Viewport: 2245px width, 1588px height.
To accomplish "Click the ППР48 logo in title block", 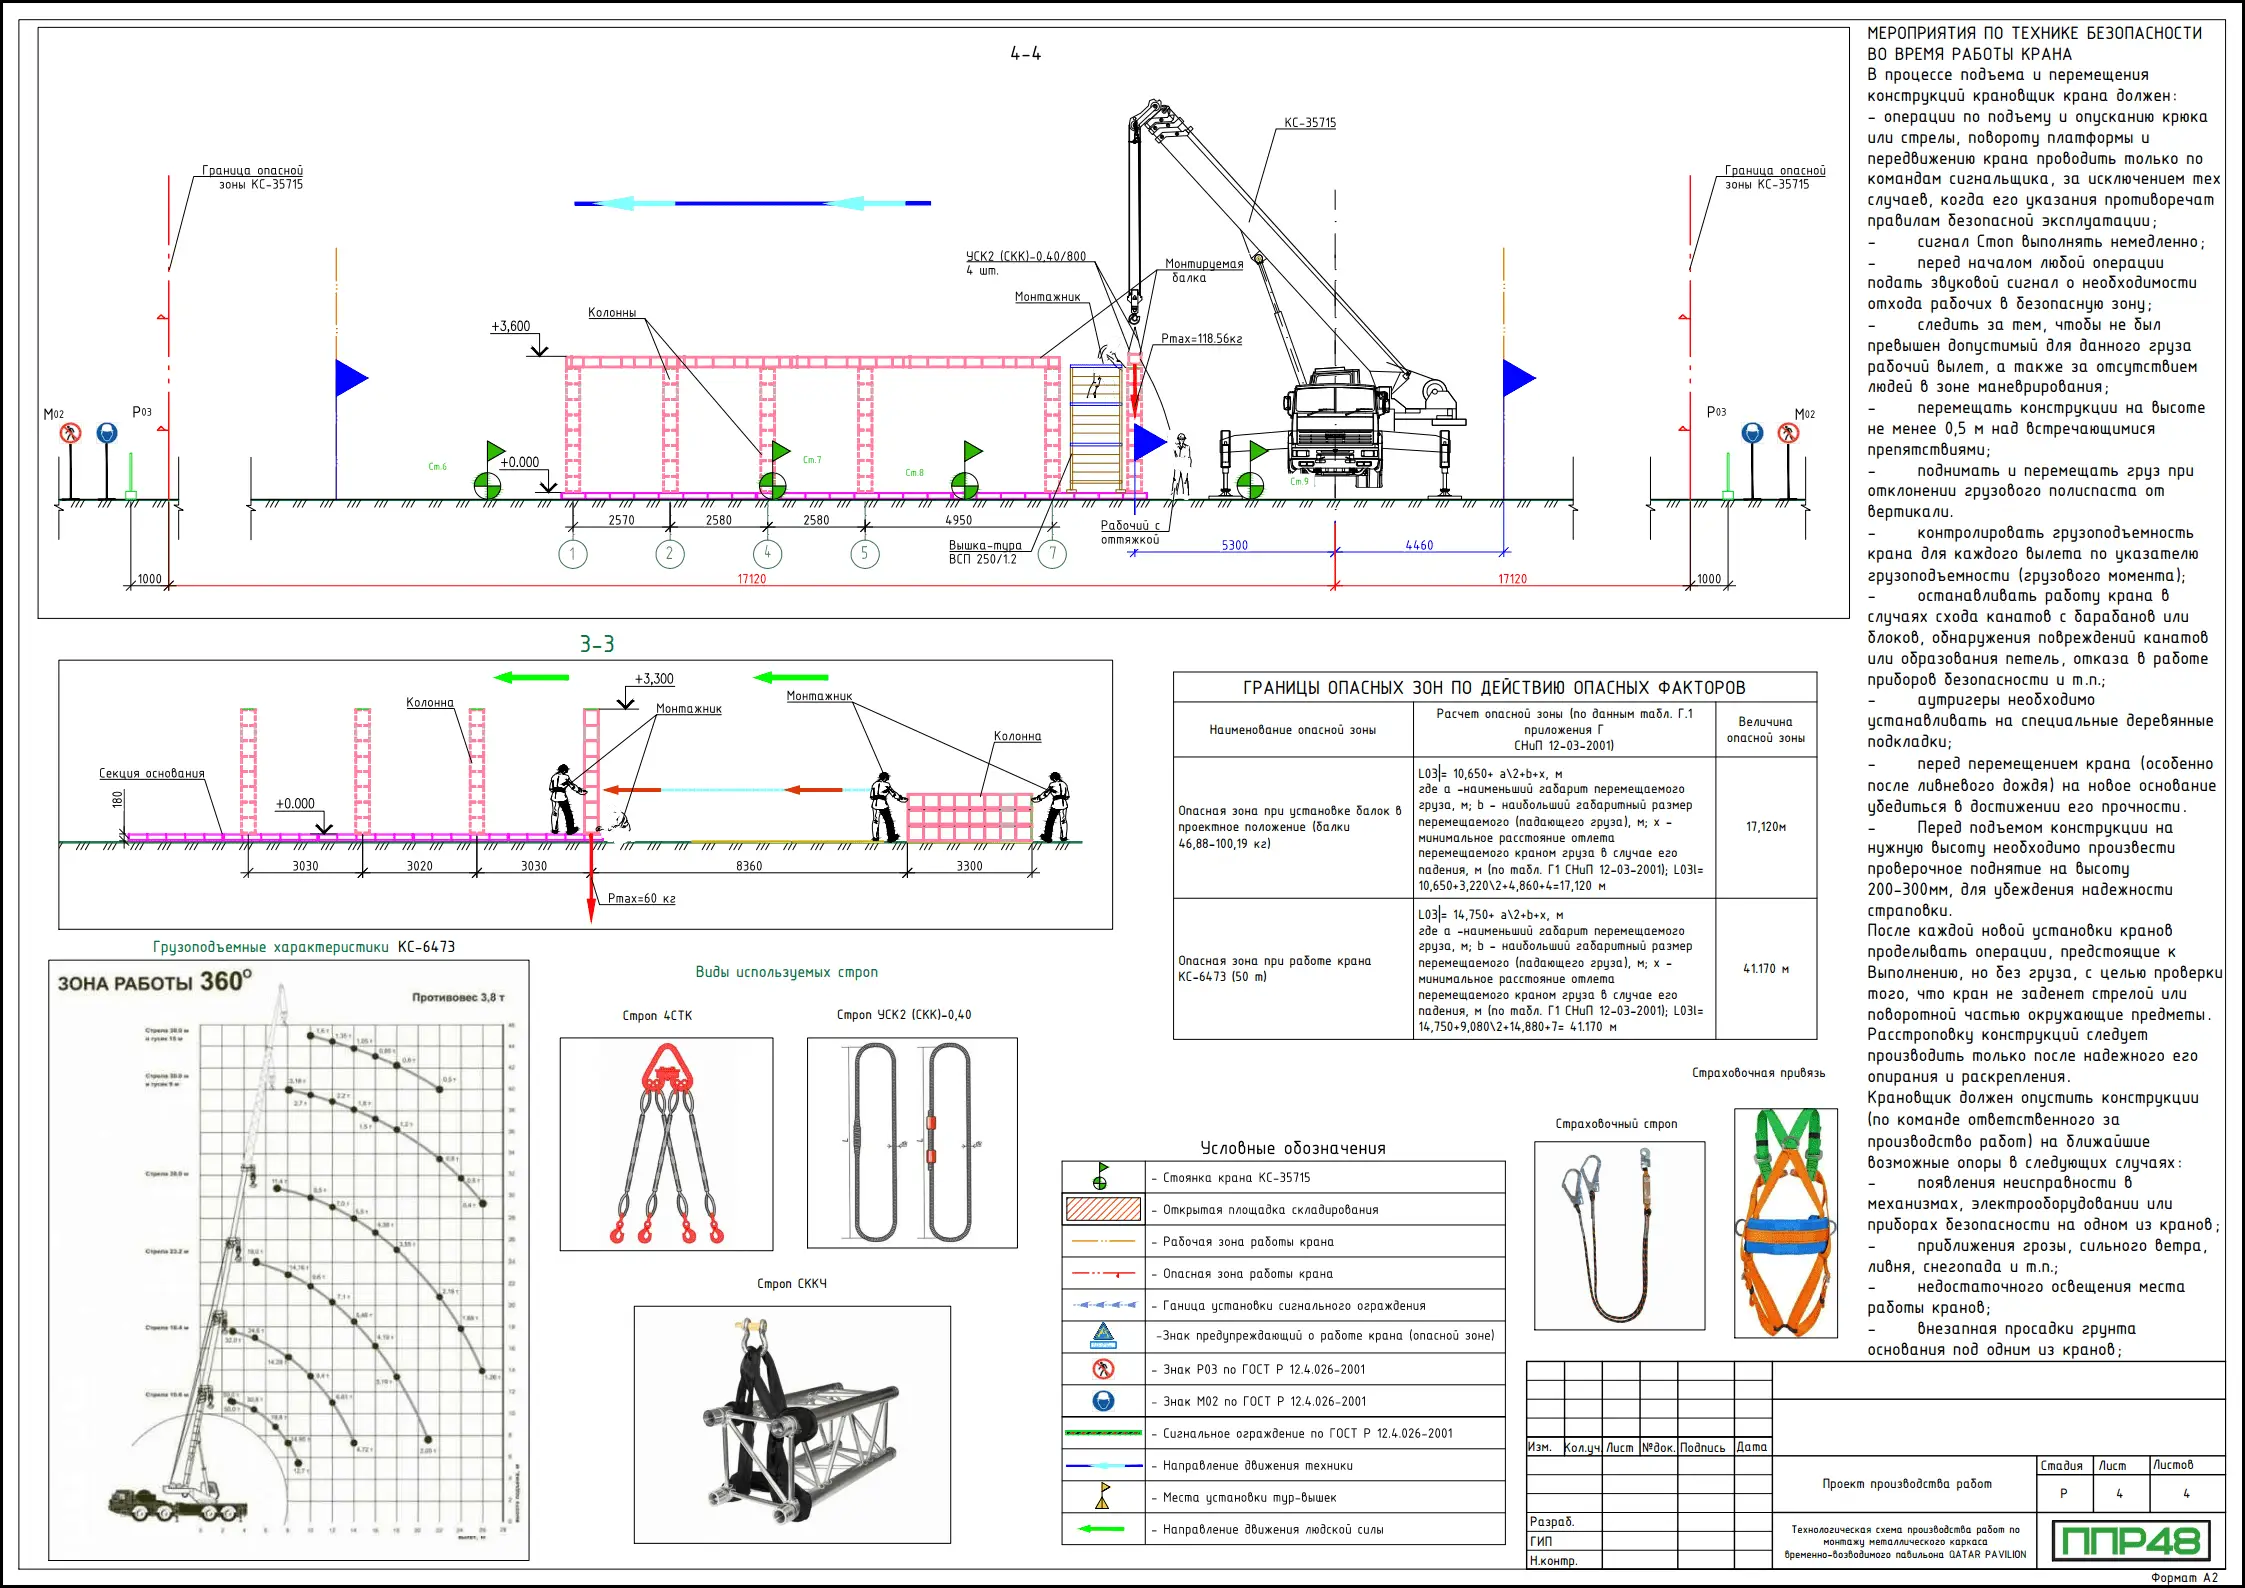I will point(2130,1540).
